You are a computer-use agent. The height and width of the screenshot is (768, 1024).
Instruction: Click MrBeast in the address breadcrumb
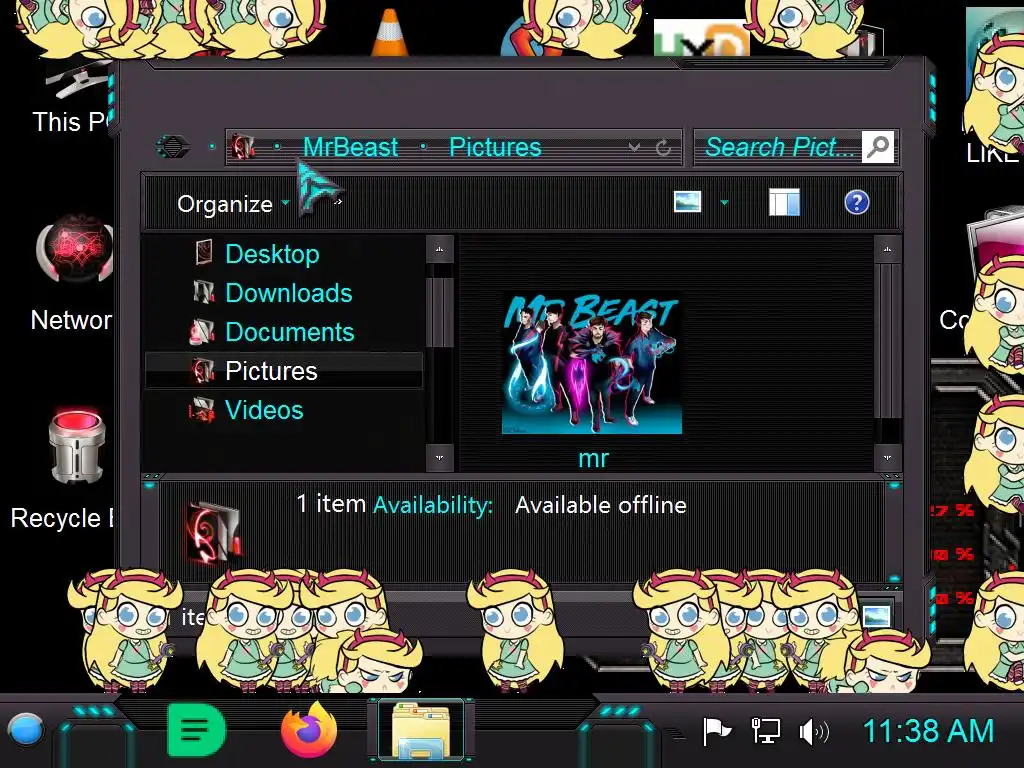(x=350, y=147)
